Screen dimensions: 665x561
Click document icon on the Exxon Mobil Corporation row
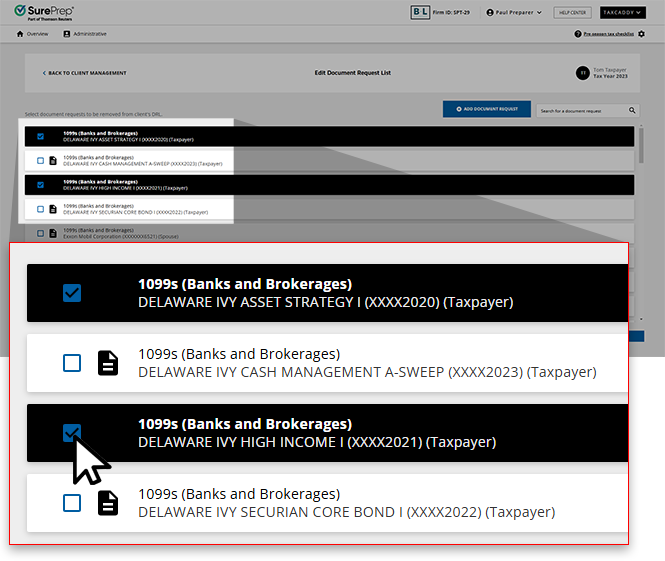click(x=53, y=233)
